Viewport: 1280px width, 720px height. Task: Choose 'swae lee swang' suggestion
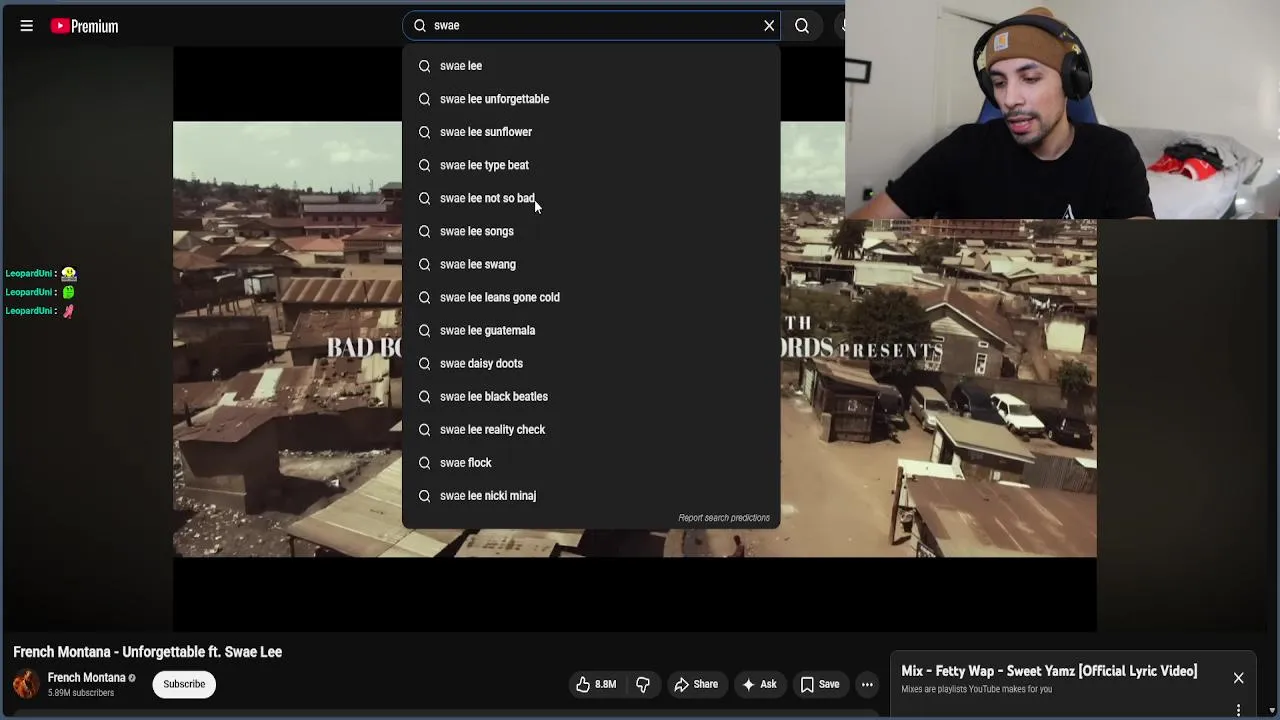[x=591, y=264]
